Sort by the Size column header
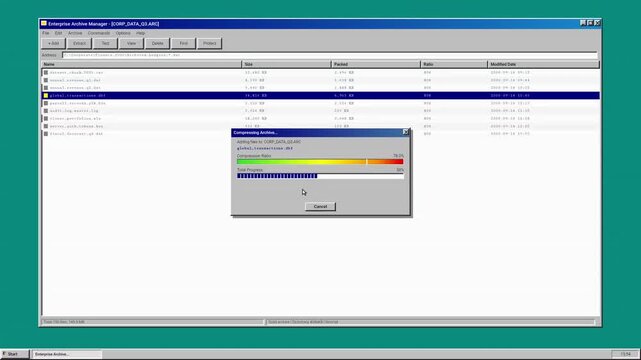 (286, 64)
